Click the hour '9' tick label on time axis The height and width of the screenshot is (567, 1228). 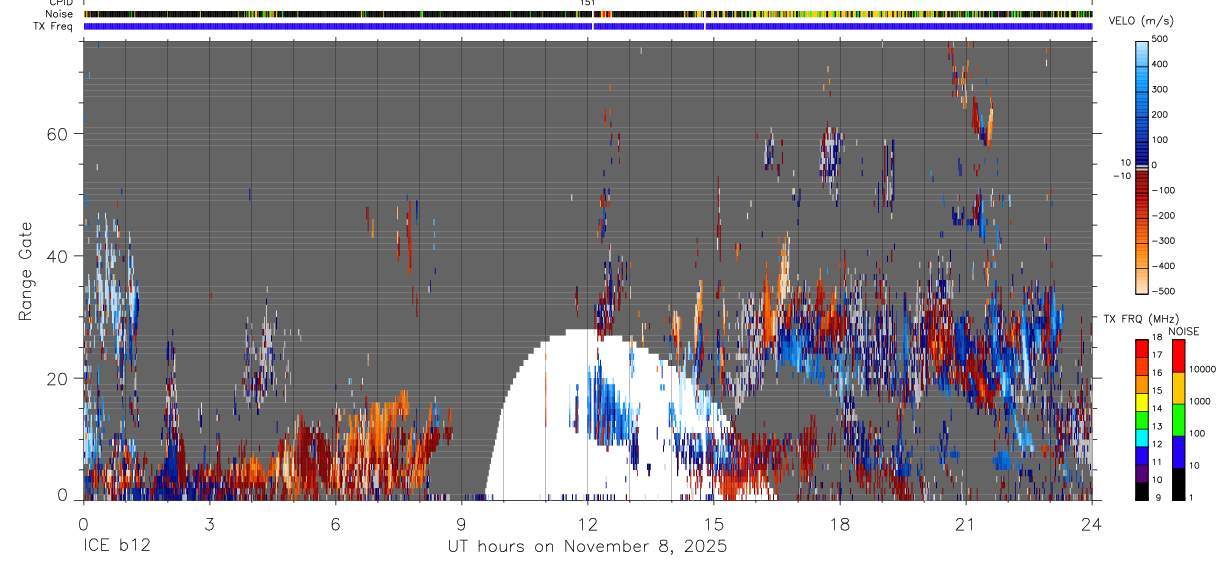click(x=461, y=524)
